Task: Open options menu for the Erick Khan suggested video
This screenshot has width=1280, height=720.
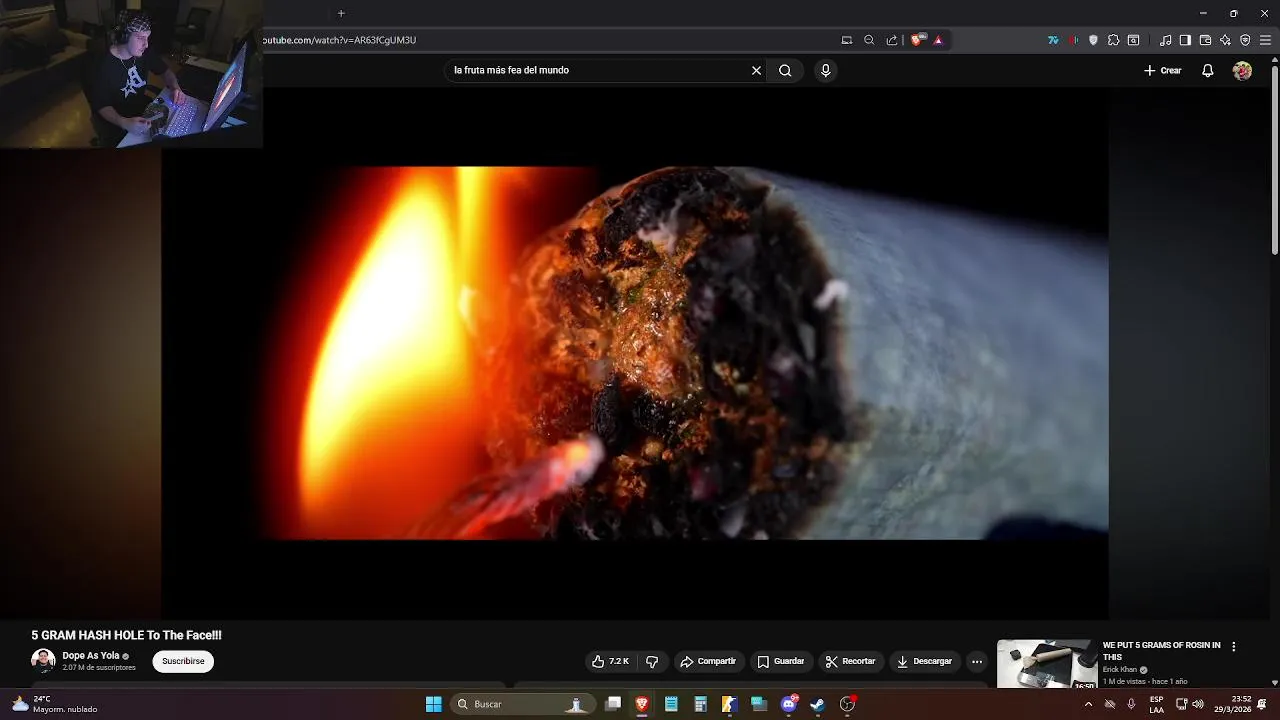Action: 1233,647
